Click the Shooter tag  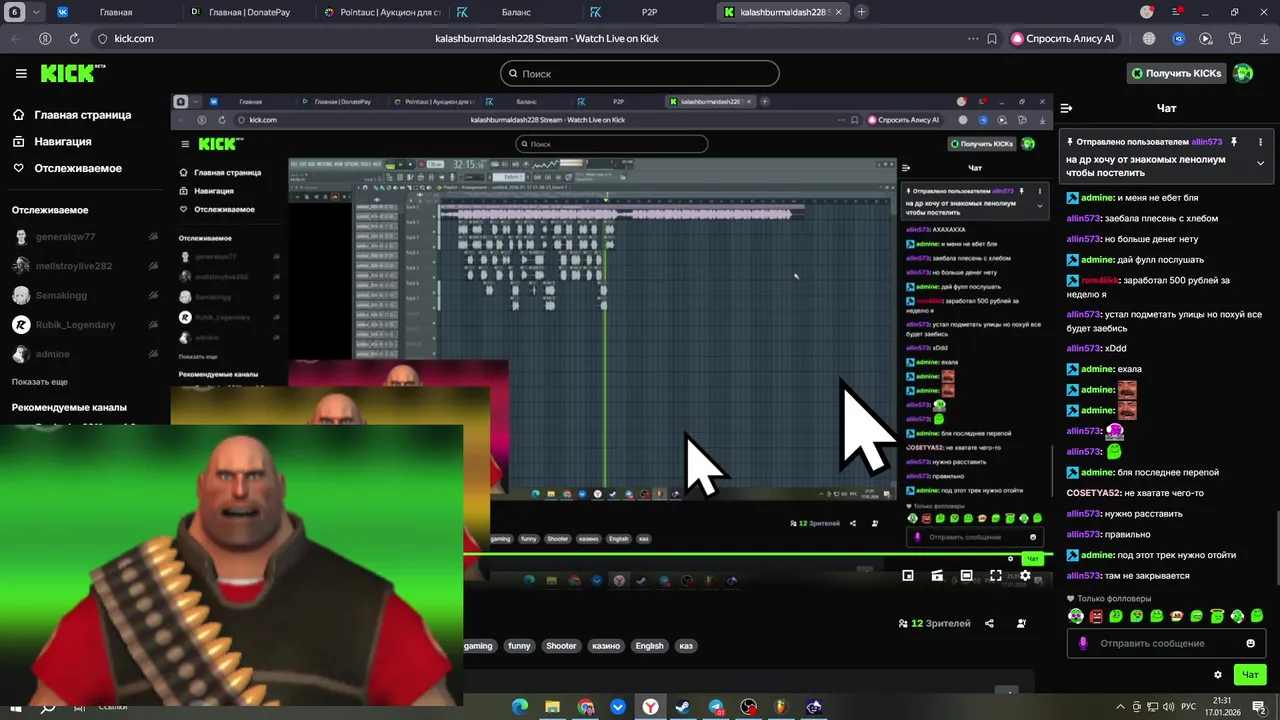click(x=561, y=646)
